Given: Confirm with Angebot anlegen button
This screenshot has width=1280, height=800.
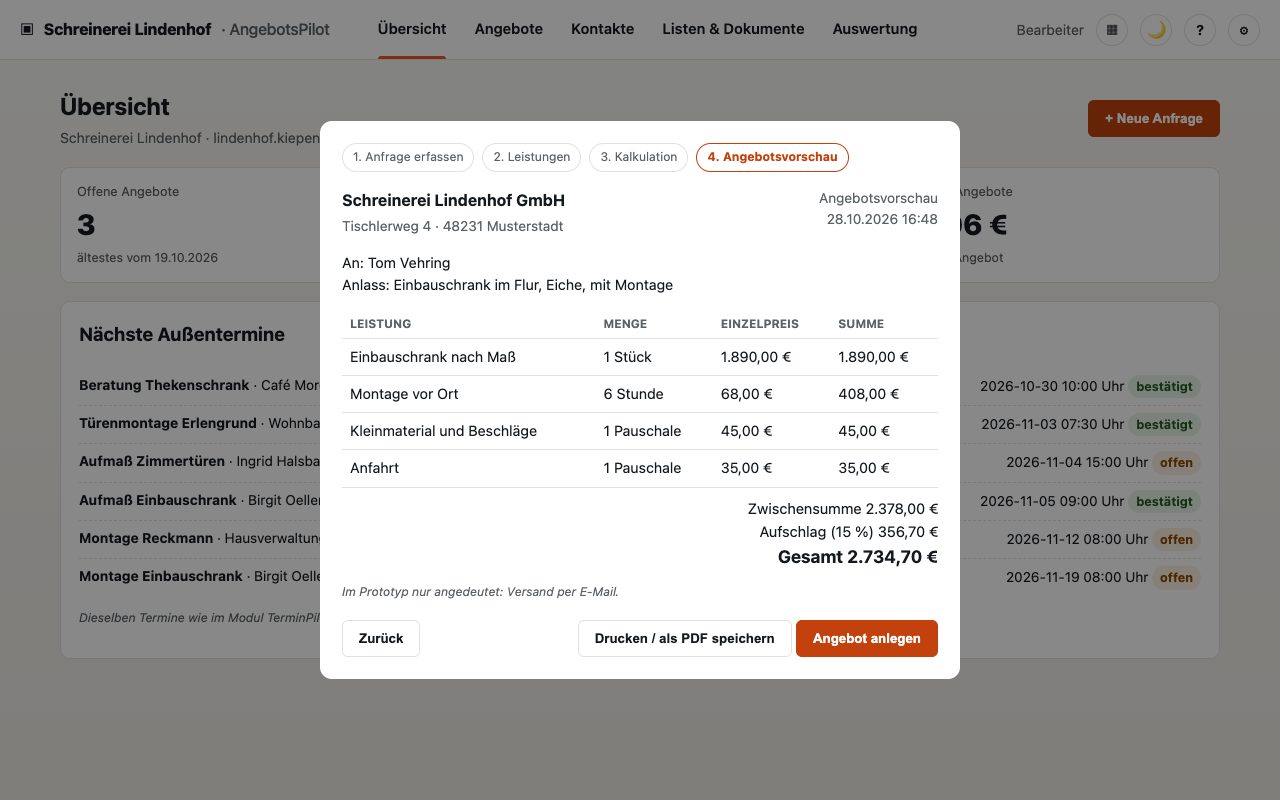Looking at the screenshot, I should point(867,639).
